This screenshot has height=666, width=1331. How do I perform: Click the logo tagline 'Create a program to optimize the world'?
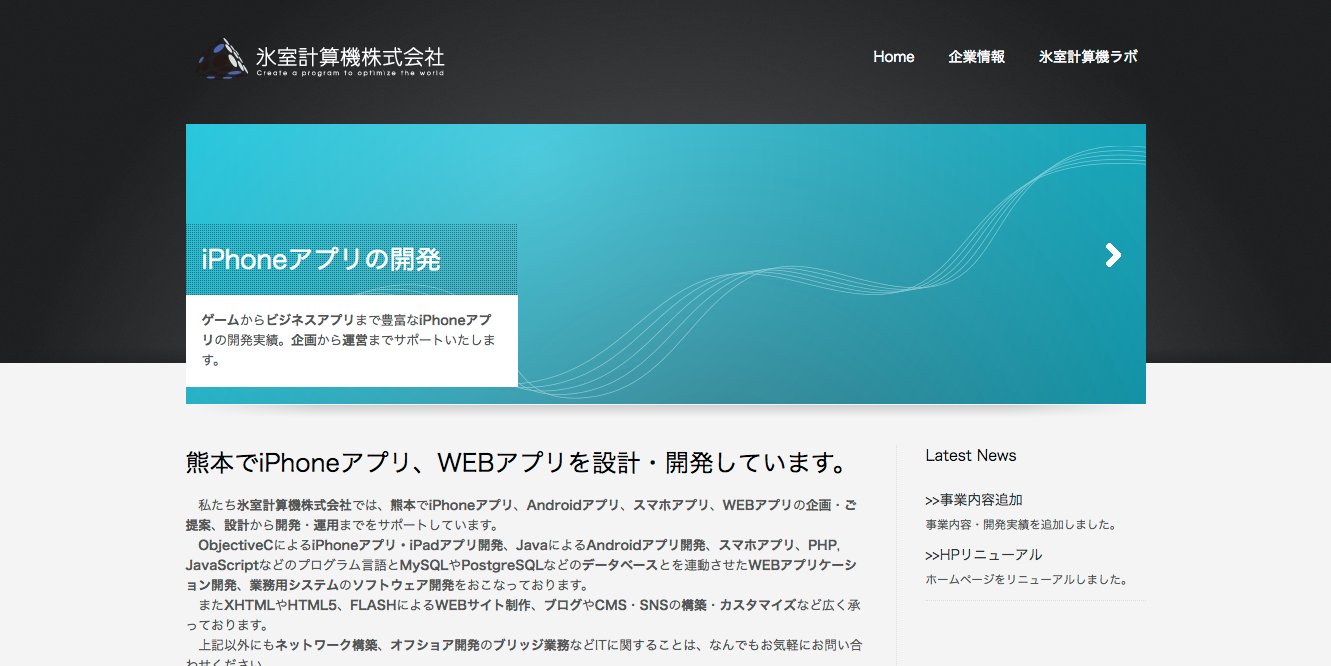point(349,73)
